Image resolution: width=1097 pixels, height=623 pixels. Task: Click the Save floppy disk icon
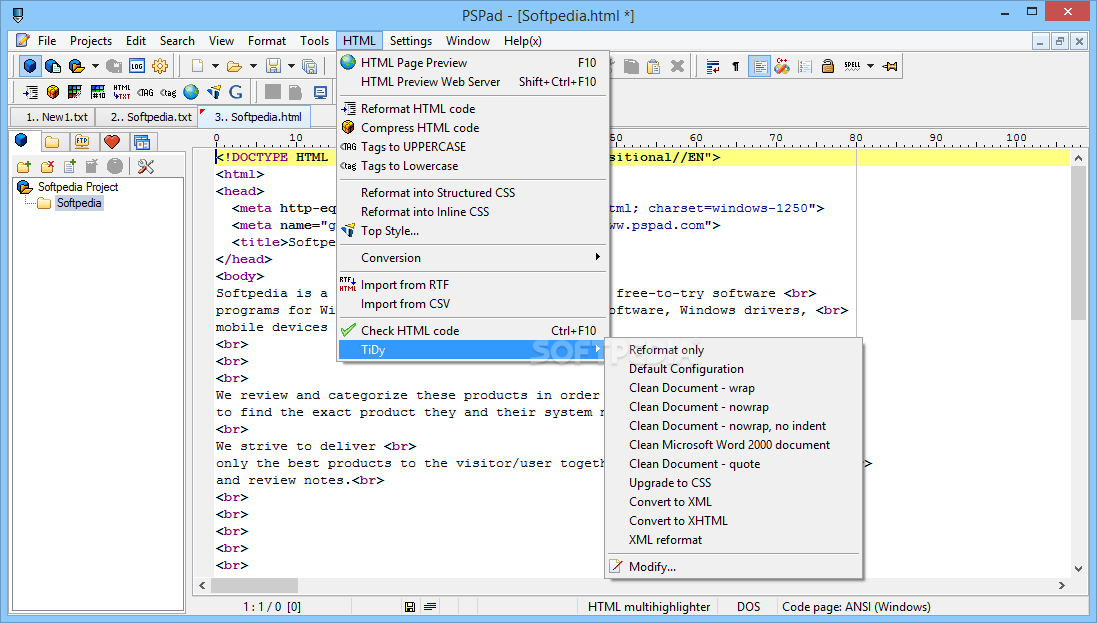pos(273,66)
